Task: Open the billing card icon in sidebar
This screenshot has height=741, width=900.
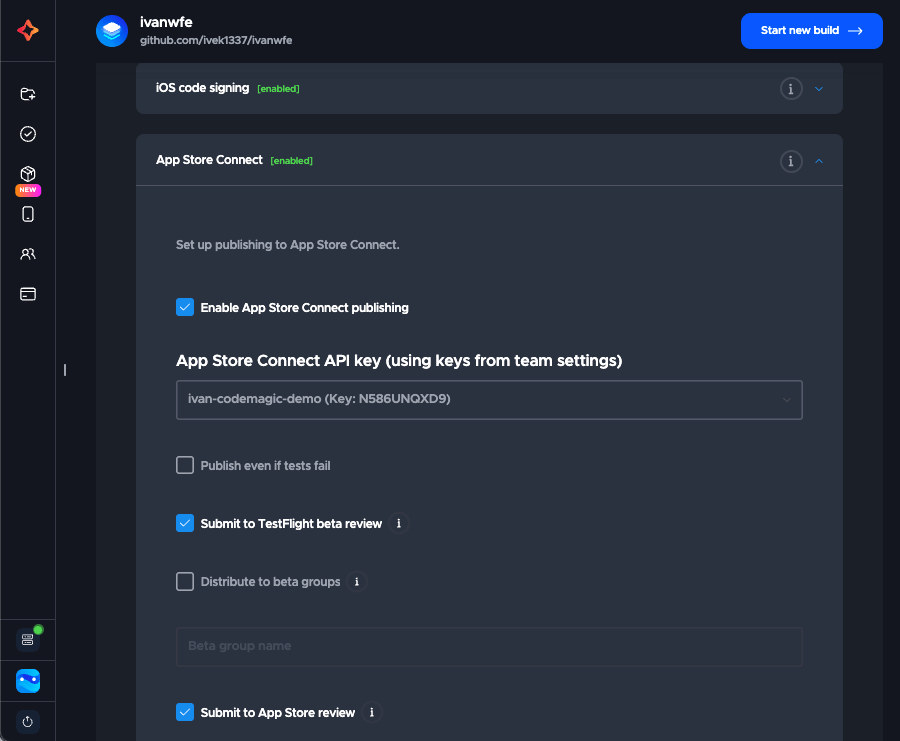Action: point(28,294)
